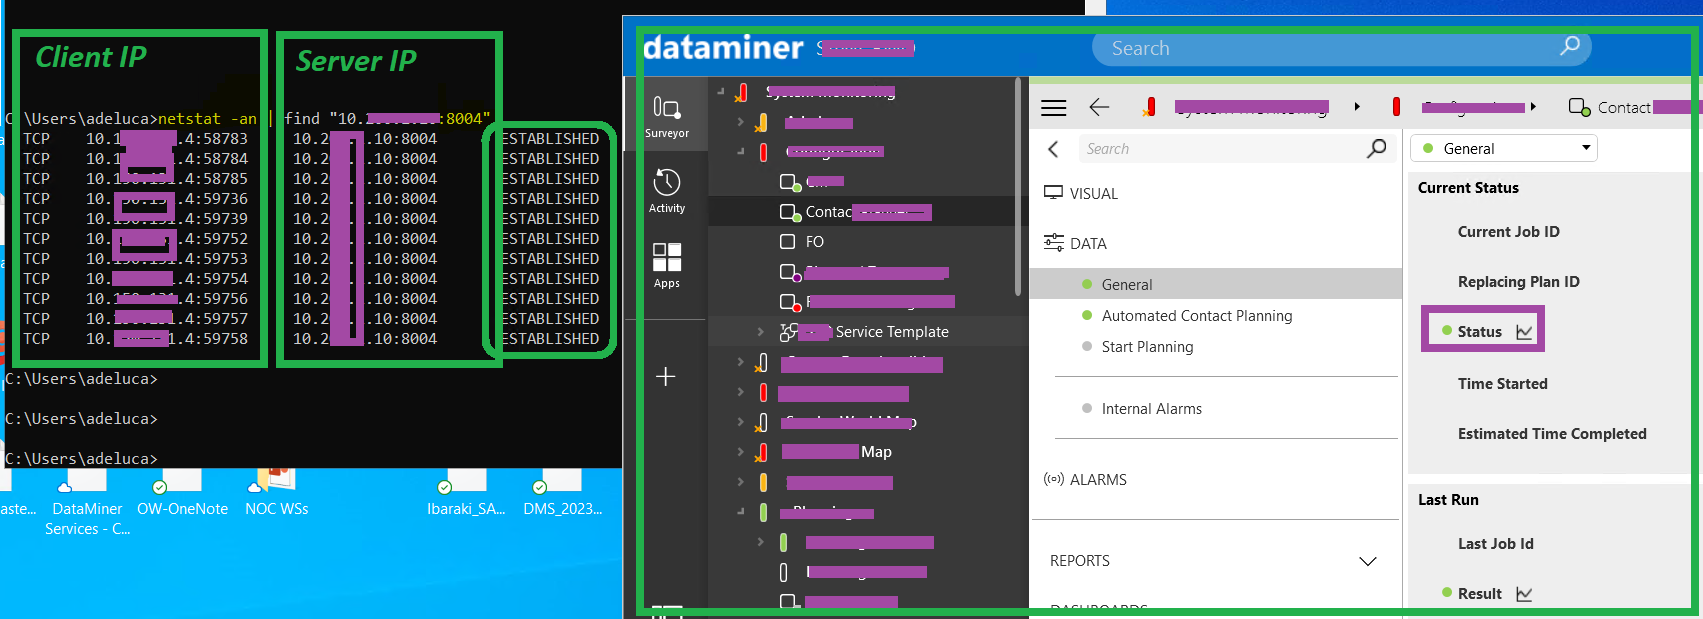Open the trend graph icon next to Status

(1524, 332)
